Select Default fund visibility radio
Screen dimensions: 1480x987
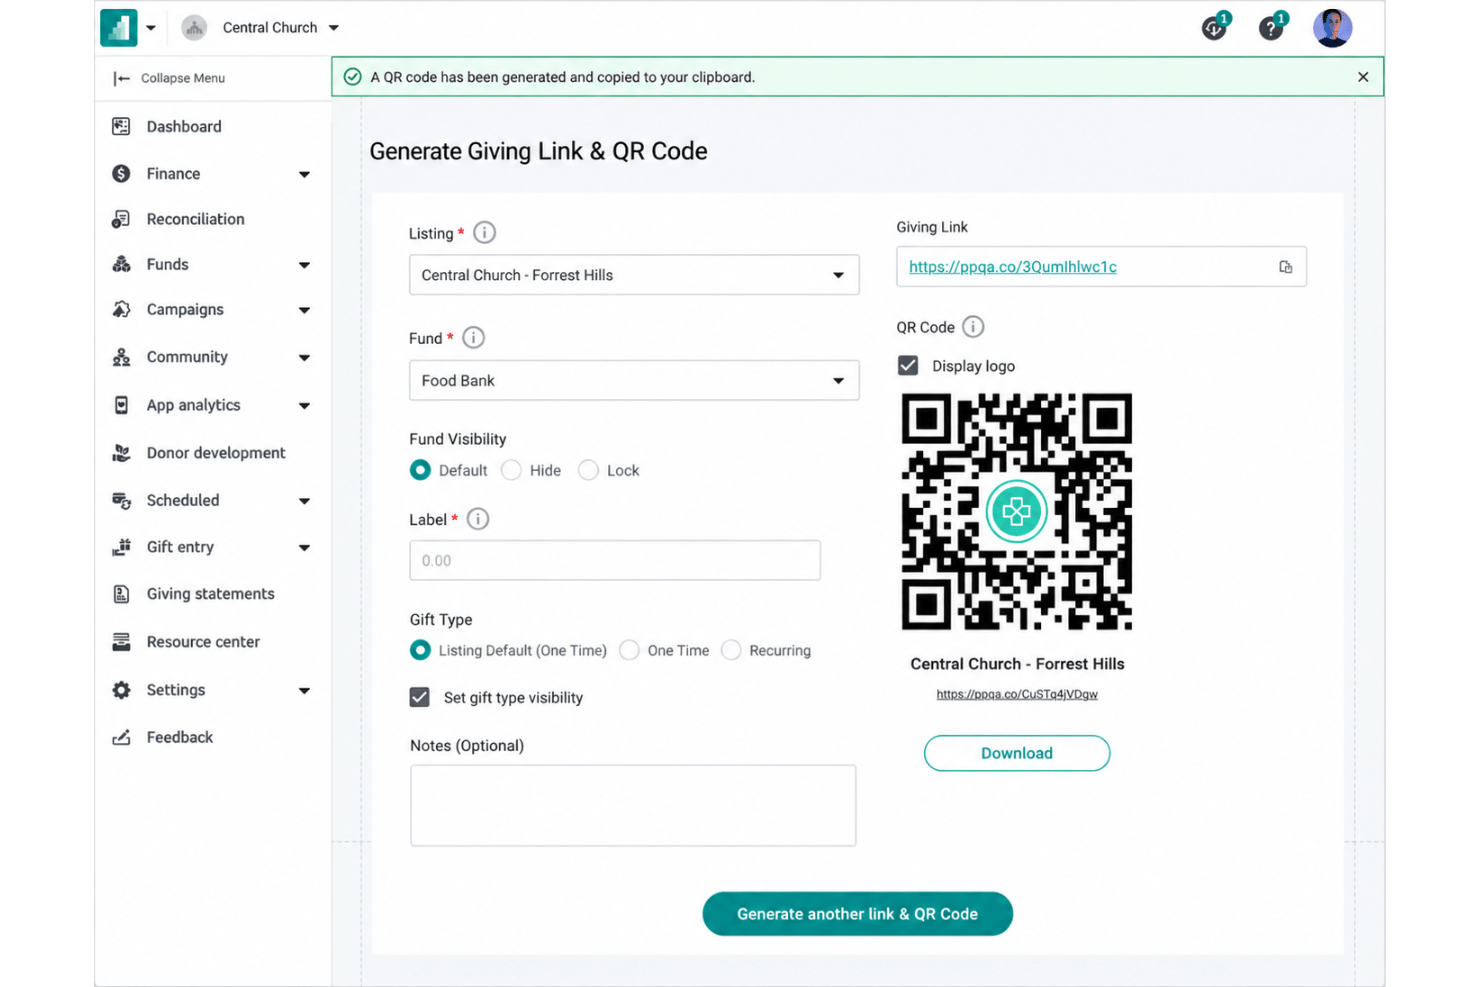coord(420,470)
